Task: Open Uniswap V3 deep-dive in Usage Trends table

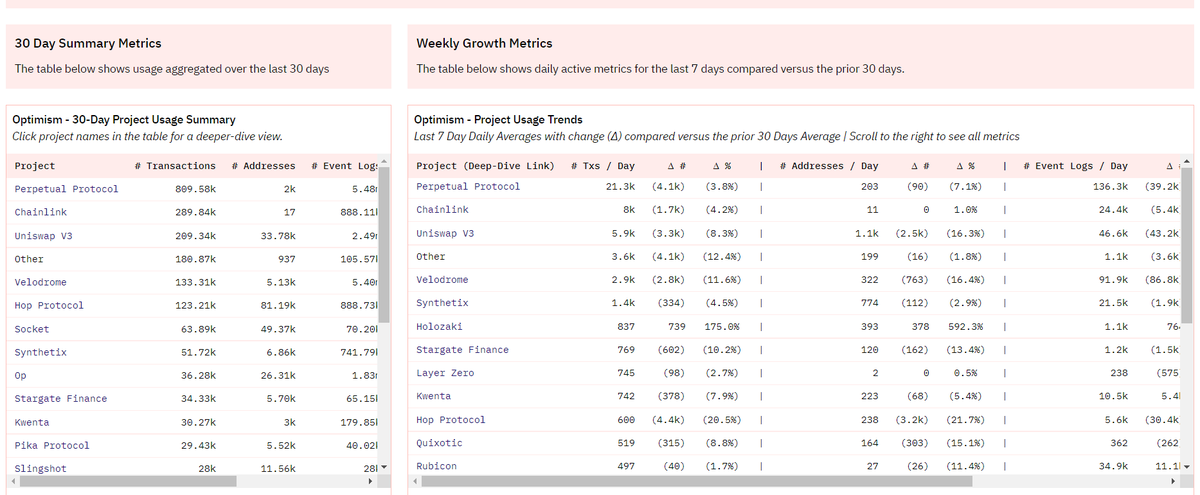Action: (x=445, y=233)
